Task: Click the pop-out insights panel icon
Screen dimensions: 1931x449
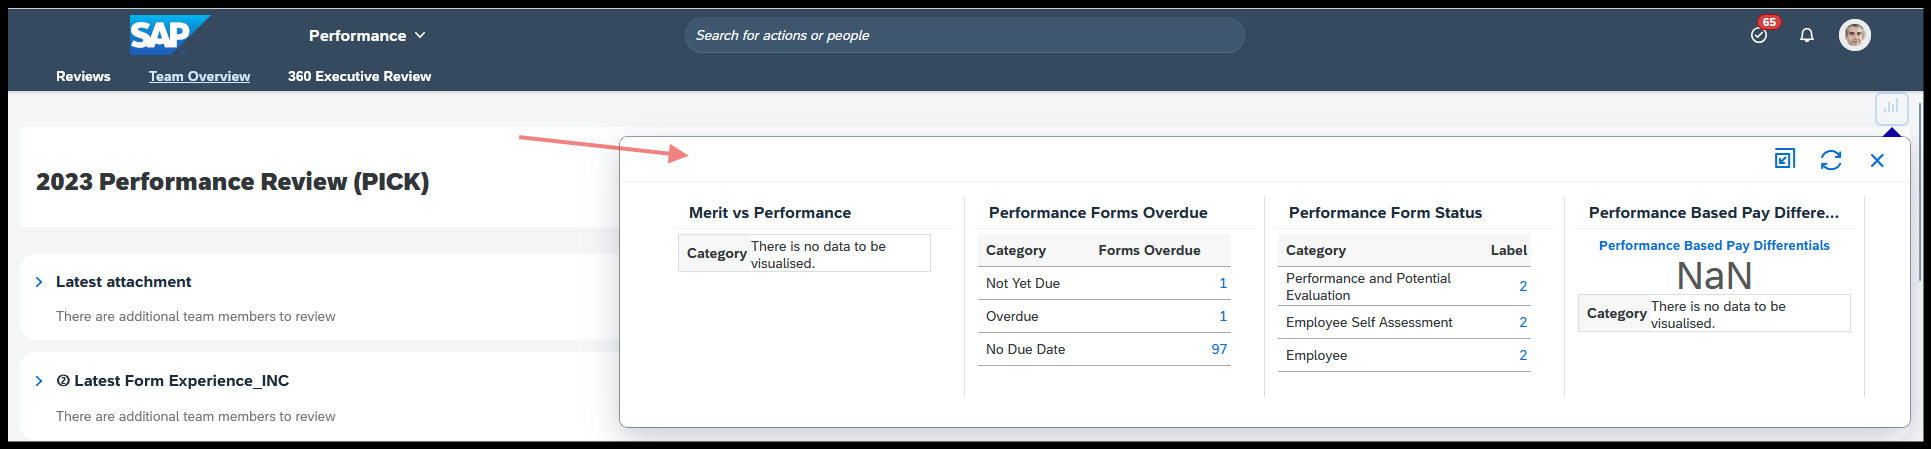Action: coord(1784,159)
